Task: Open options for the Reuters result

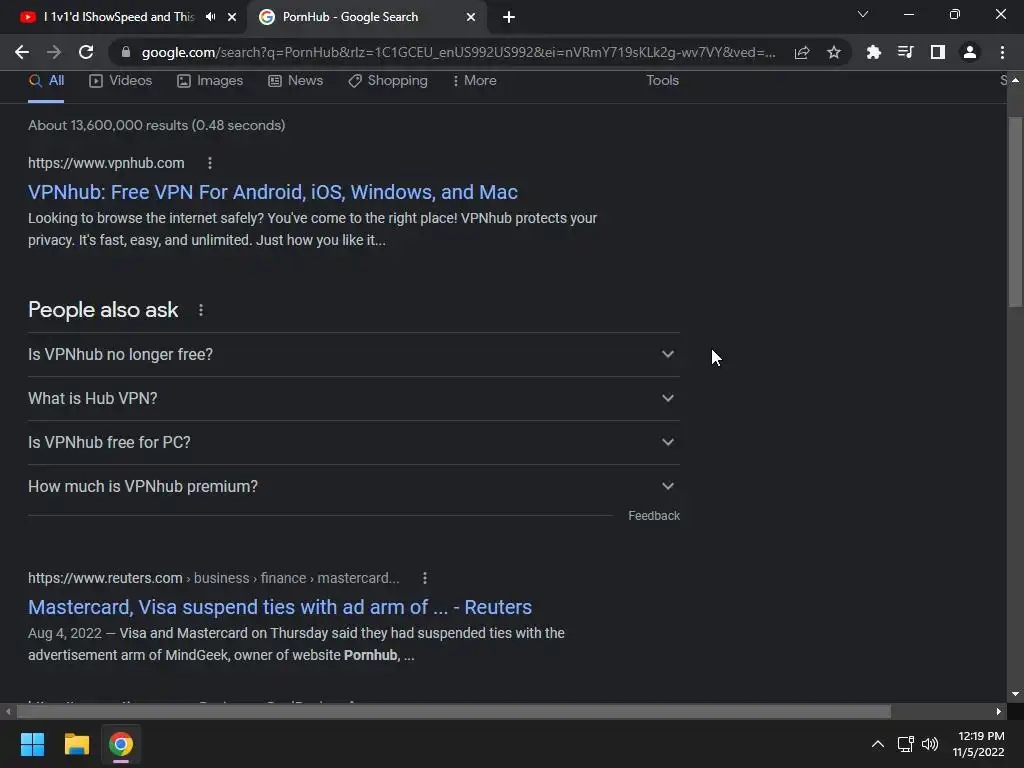Action: tap(424, 578)
